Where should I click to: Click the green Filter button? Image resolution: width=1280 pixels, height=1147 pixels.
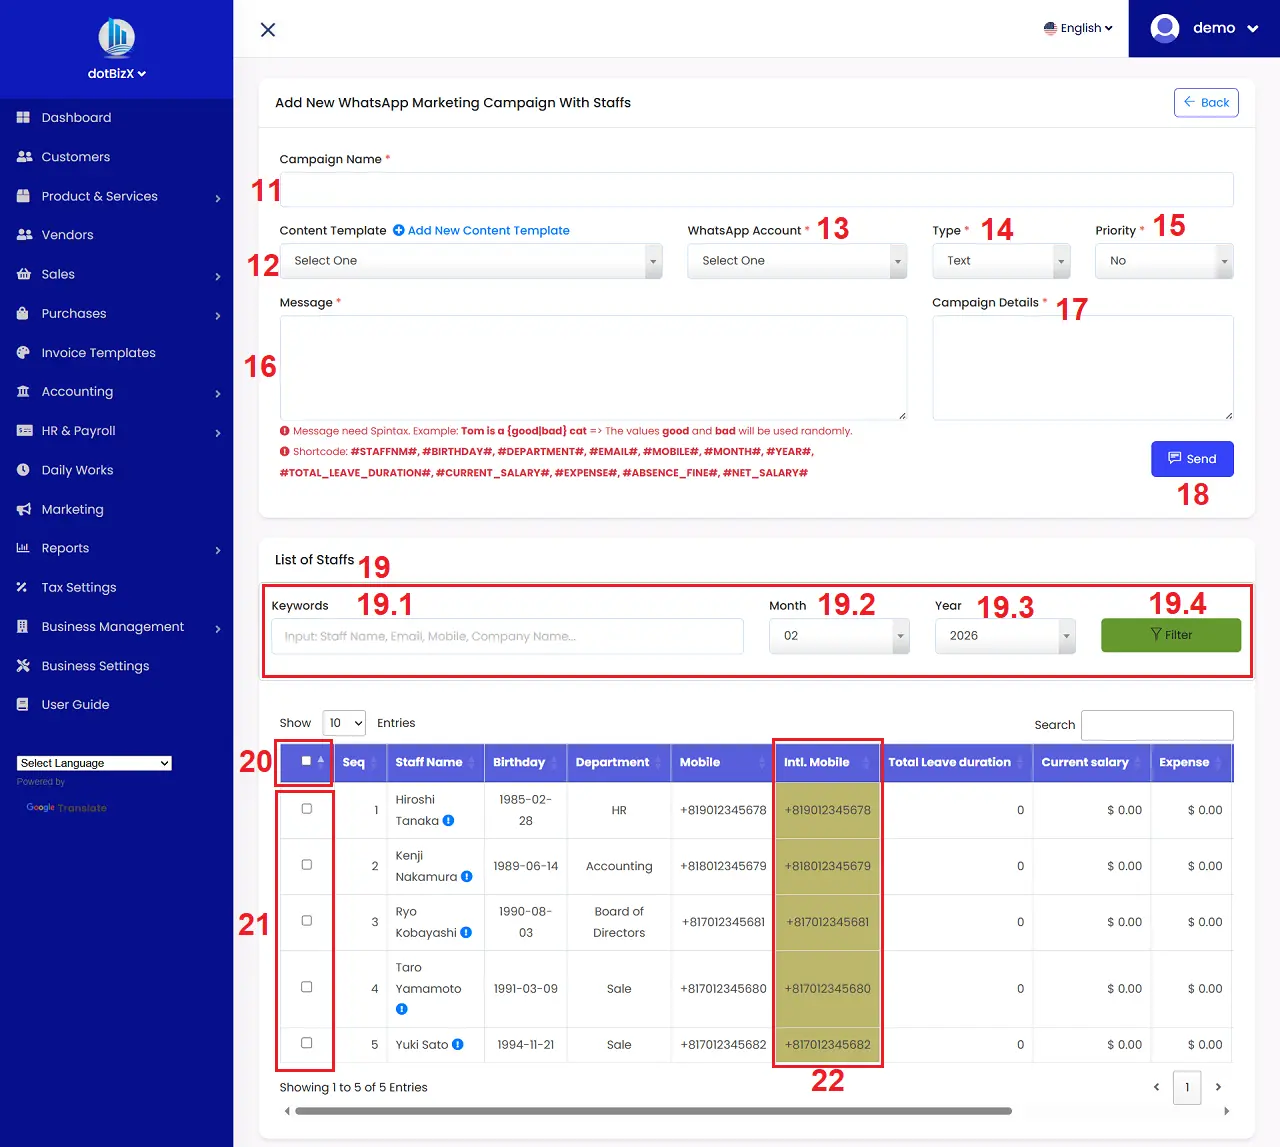[1170, 635]
